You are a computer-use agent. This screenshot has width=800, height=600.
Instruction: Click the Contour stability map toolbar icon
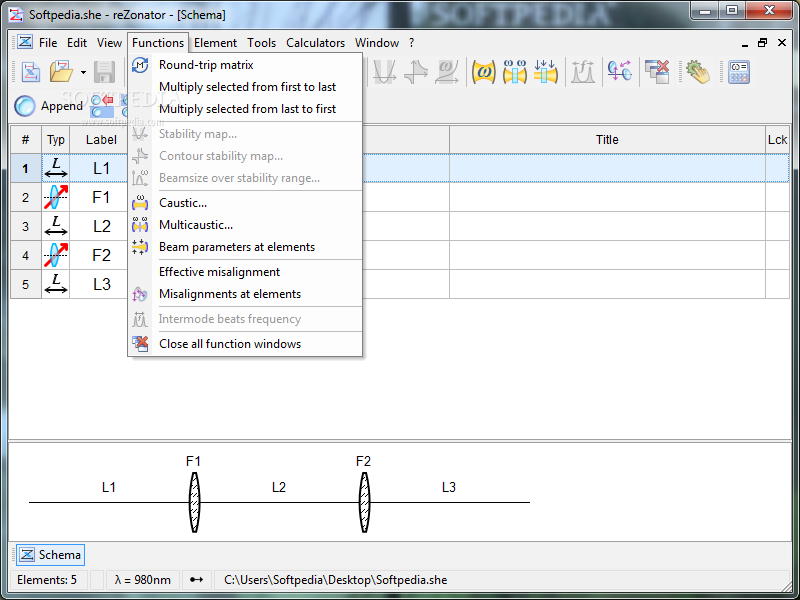(416, 72)
